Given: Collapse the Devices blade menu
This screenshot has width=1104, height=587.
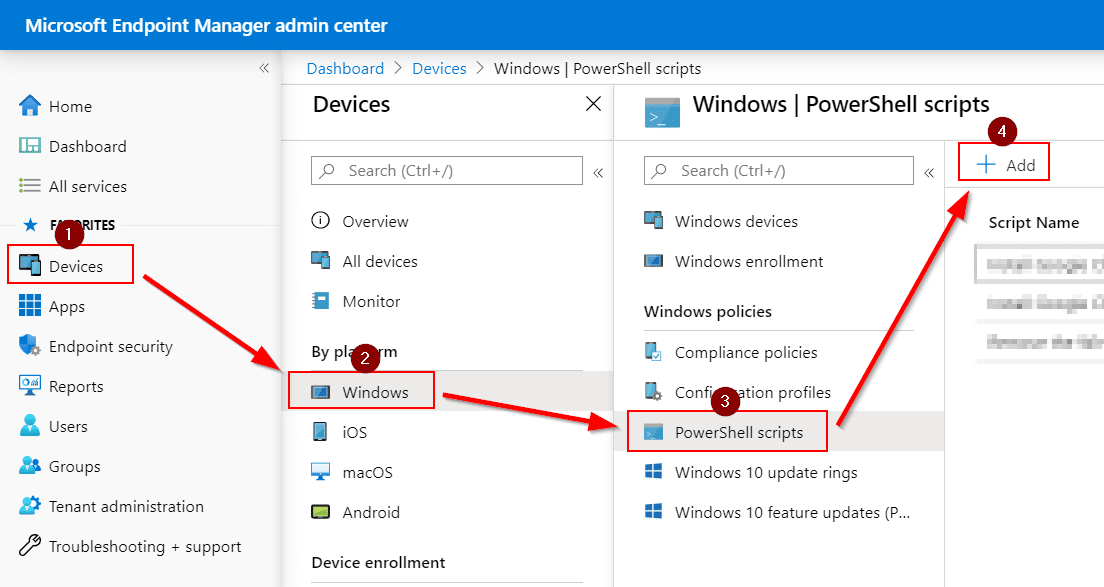Looking at the screenshot, I should [x=598, y=172].
